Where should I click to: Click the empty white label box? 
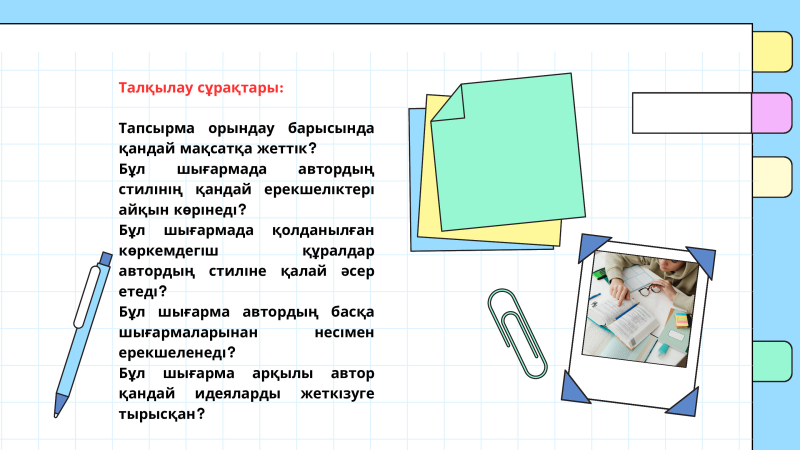[692, 113]
